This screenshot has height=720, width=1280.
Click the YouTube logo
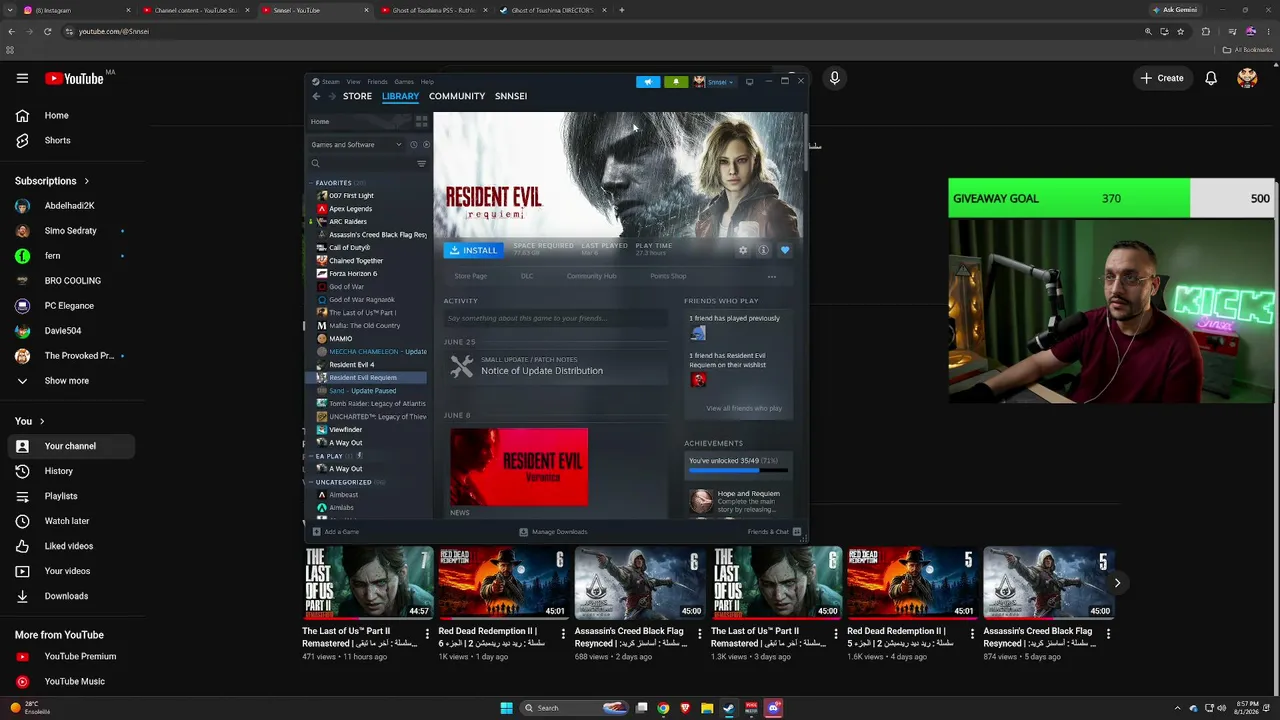tap(74, 78)
